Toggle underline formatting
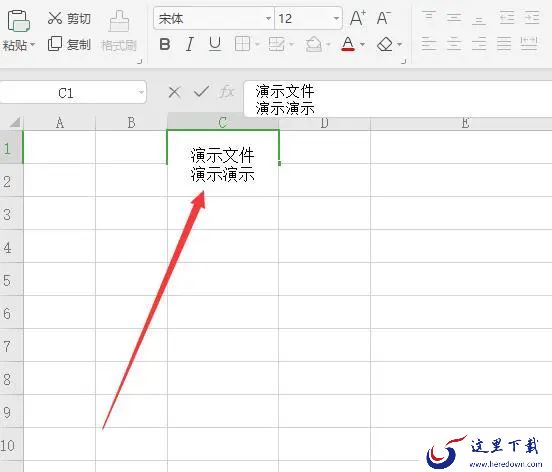Image resolution: width=552 pixels, height=472 pixels. coord(215,44)
